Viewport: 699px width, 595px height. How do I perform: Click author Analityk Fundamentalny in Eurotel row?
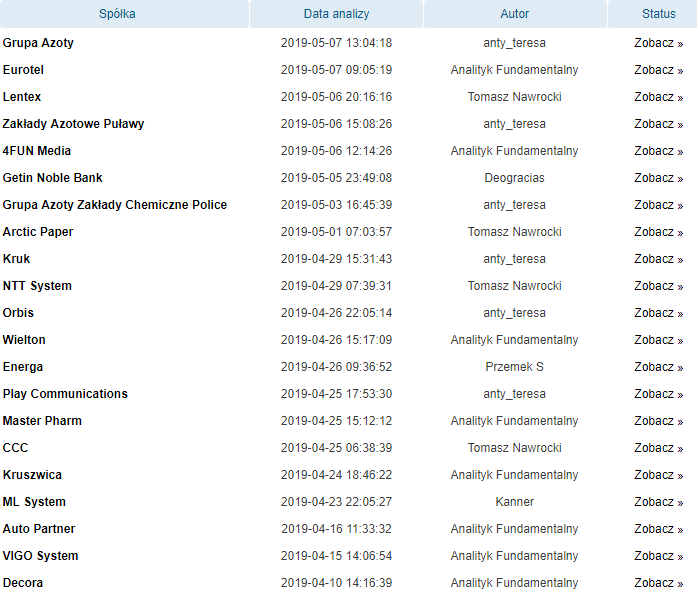514,70
